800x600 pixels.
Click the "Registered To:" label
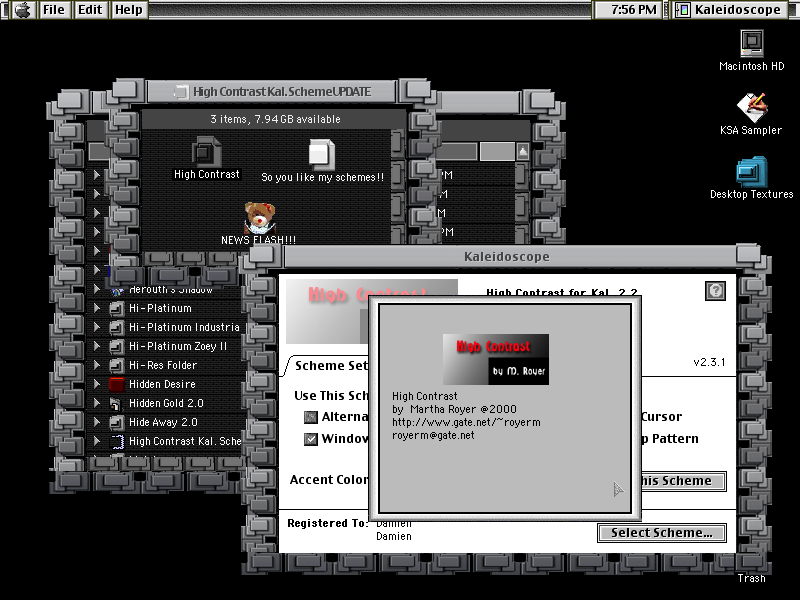(x=328, y=523)
